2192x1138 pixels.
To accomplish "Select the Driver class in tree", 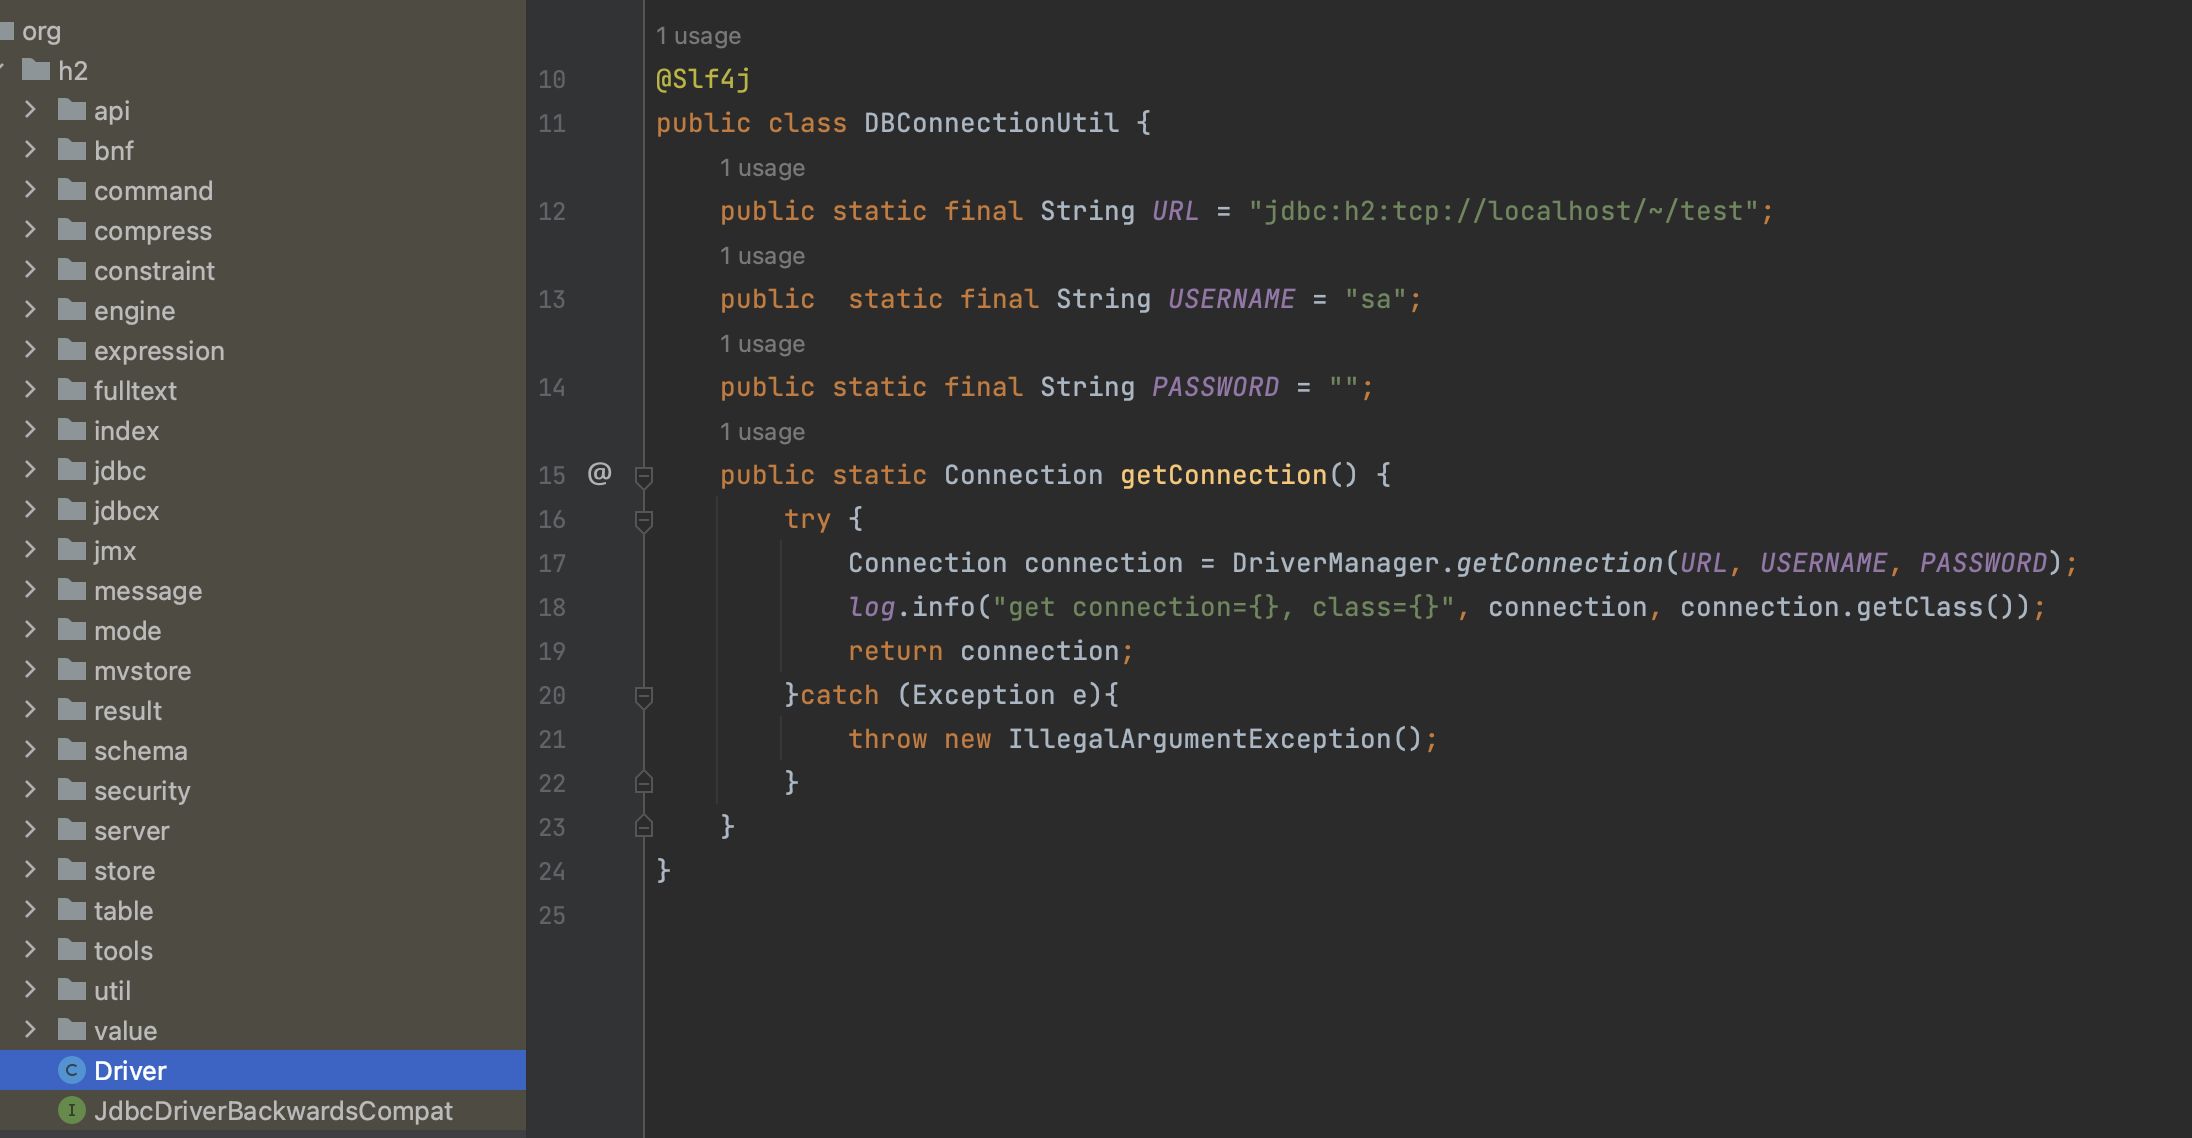I will 130,1070.
